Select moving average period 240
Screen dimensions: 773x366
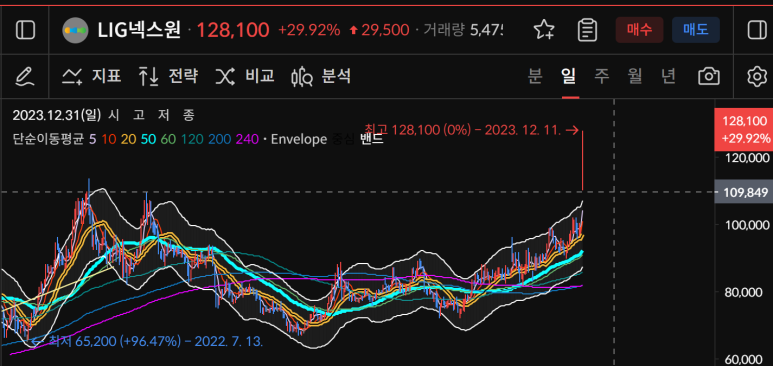click(247, 140)
